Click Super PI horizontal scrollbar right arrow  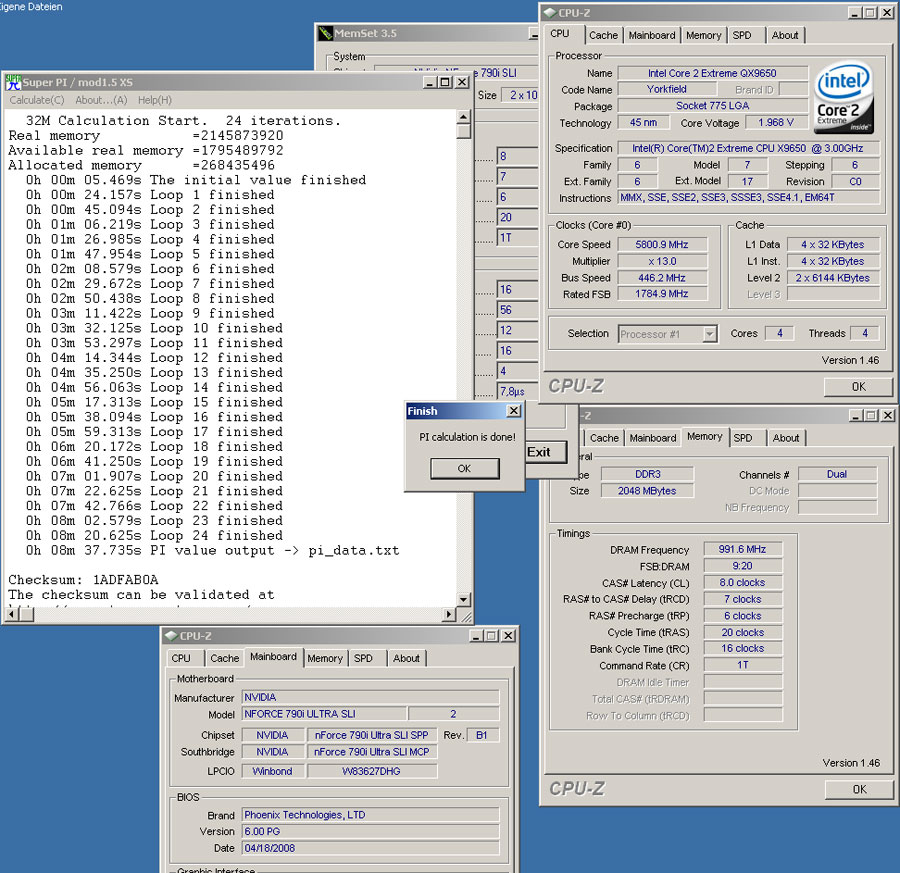450,615
